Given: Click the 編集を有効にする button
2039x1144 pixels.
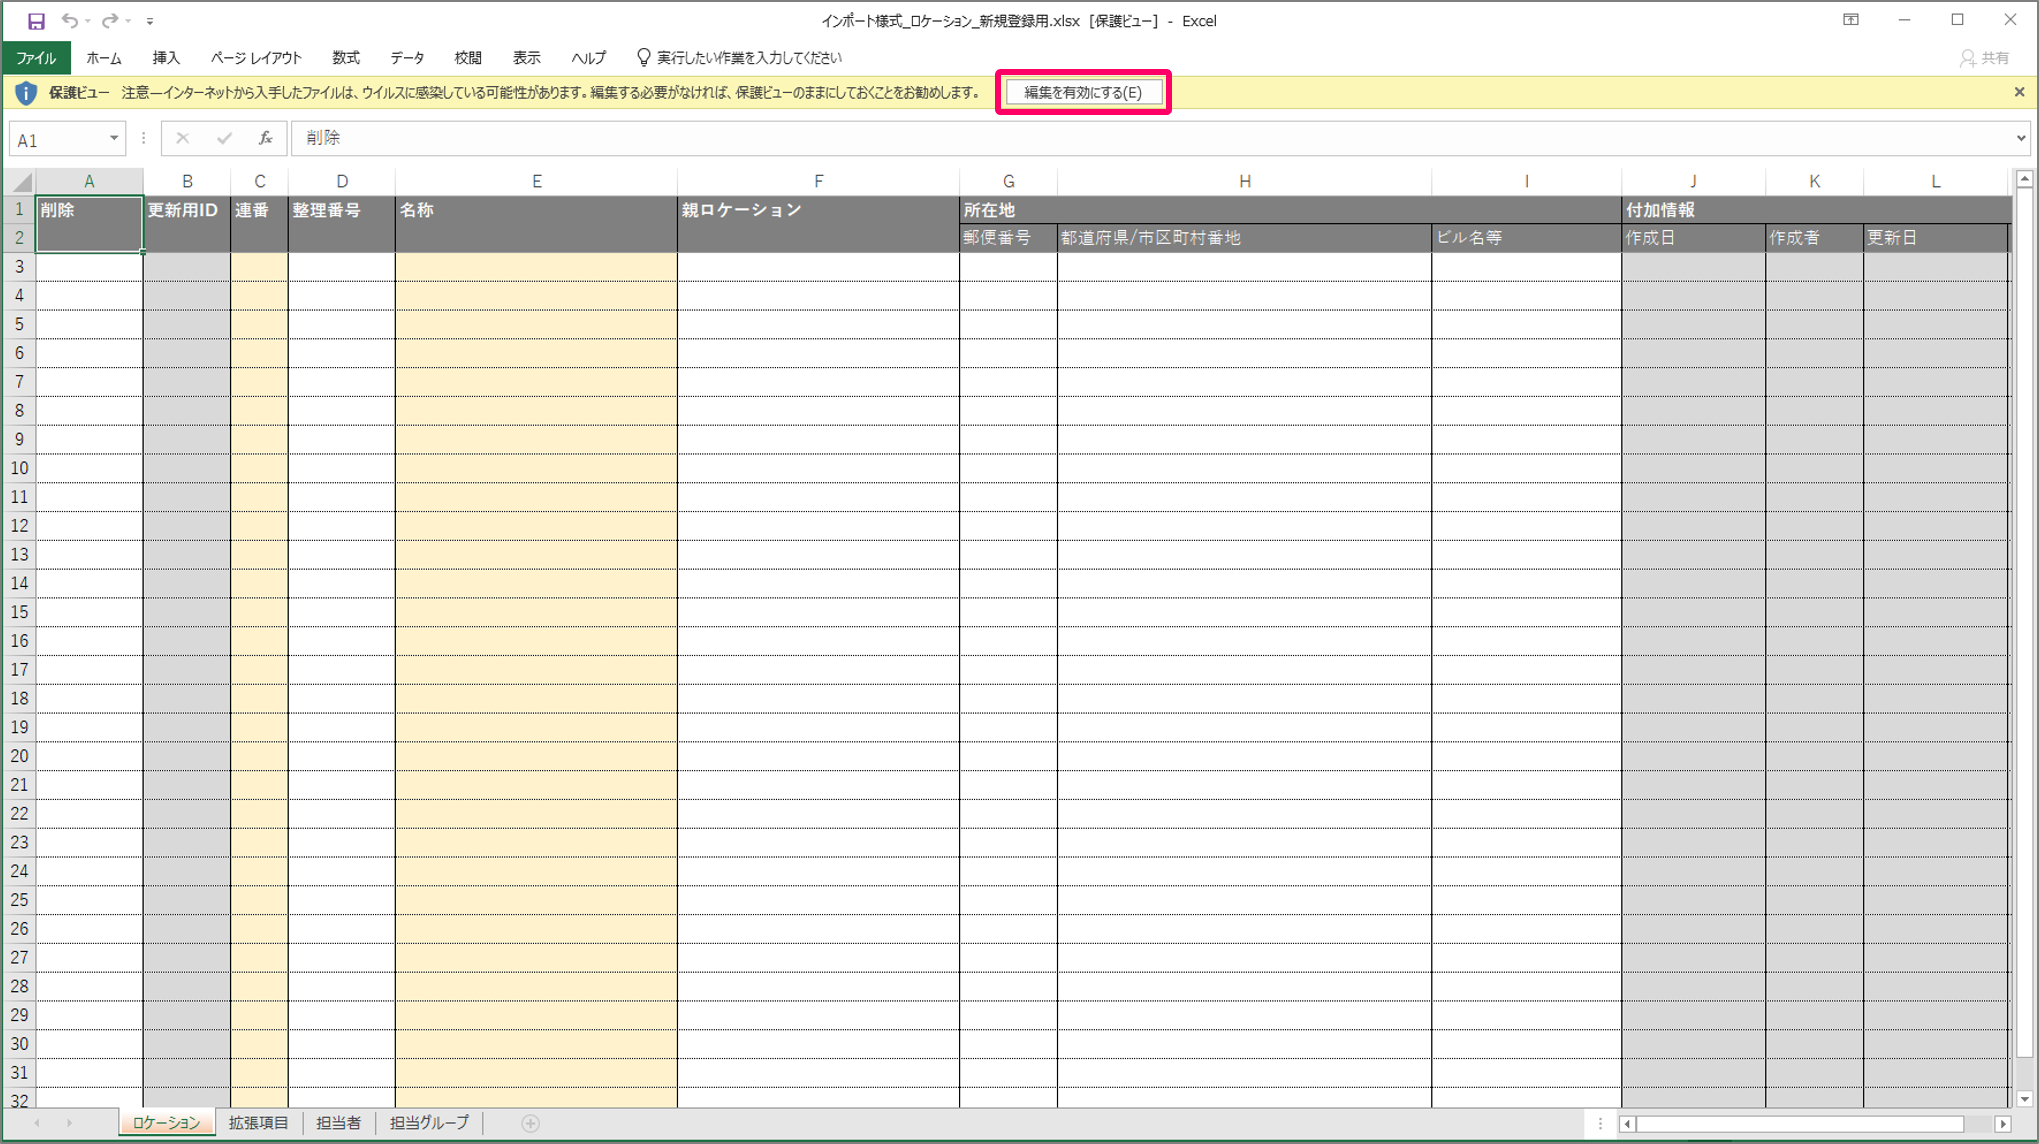Looking at the screenshot, I should coord(1083,92).
